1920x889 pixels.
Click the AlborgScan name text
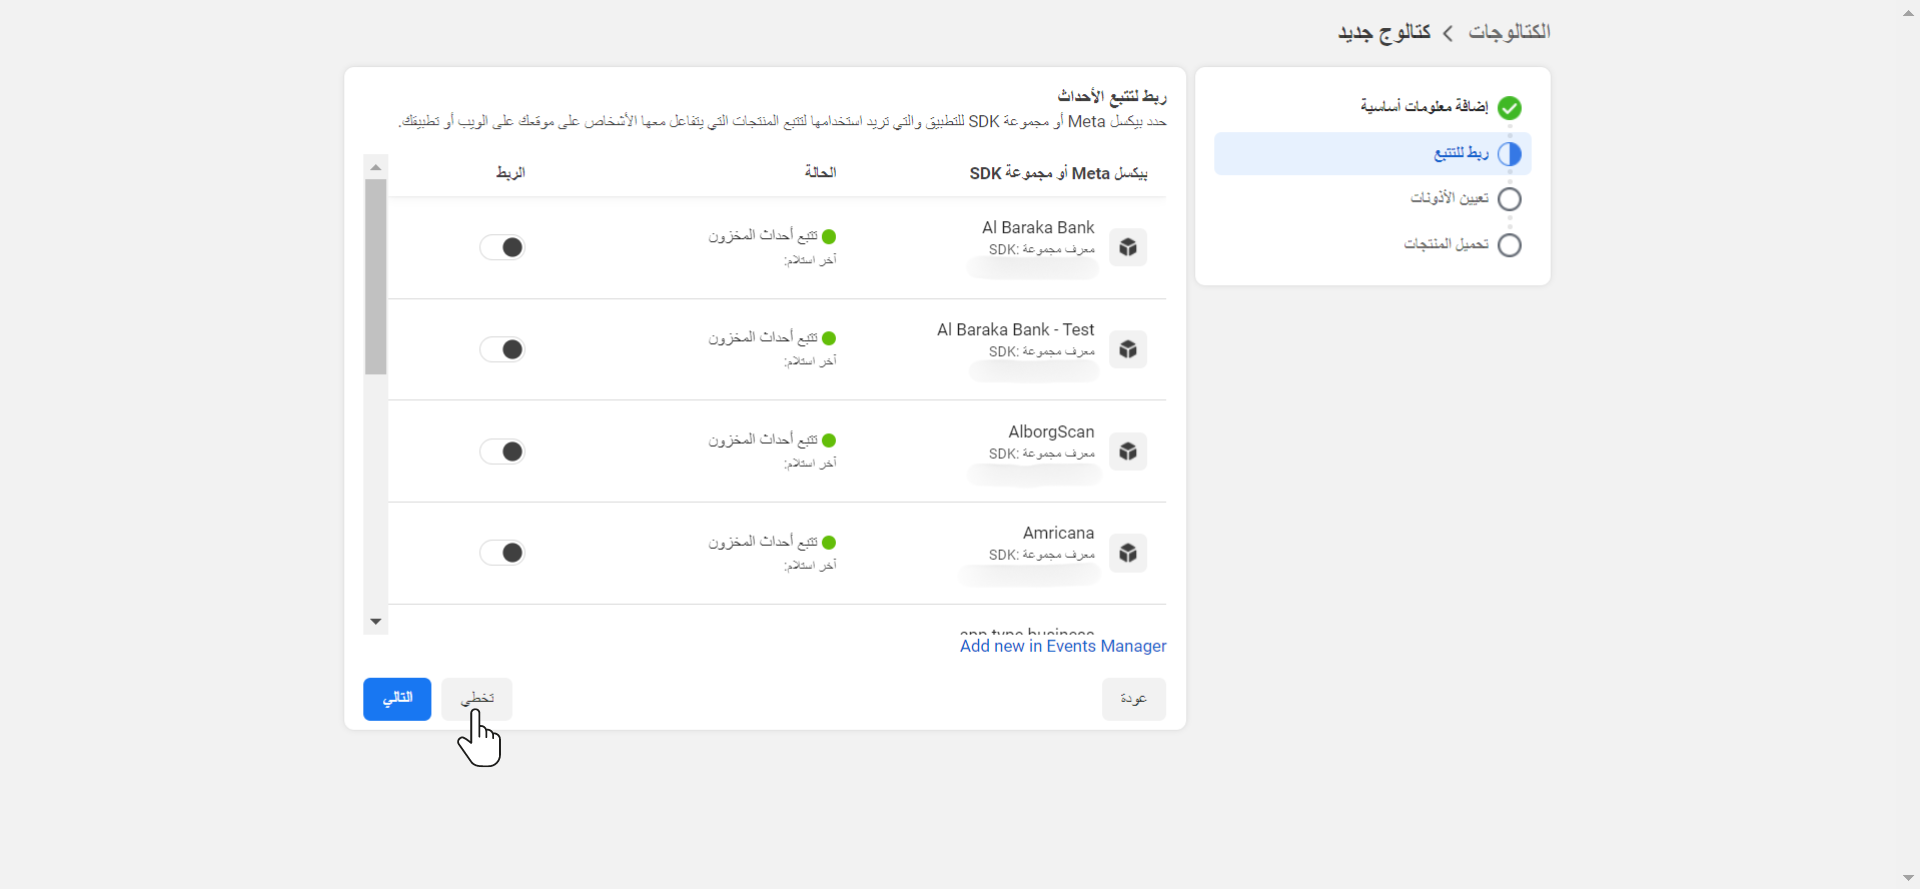coord(1051,431)
